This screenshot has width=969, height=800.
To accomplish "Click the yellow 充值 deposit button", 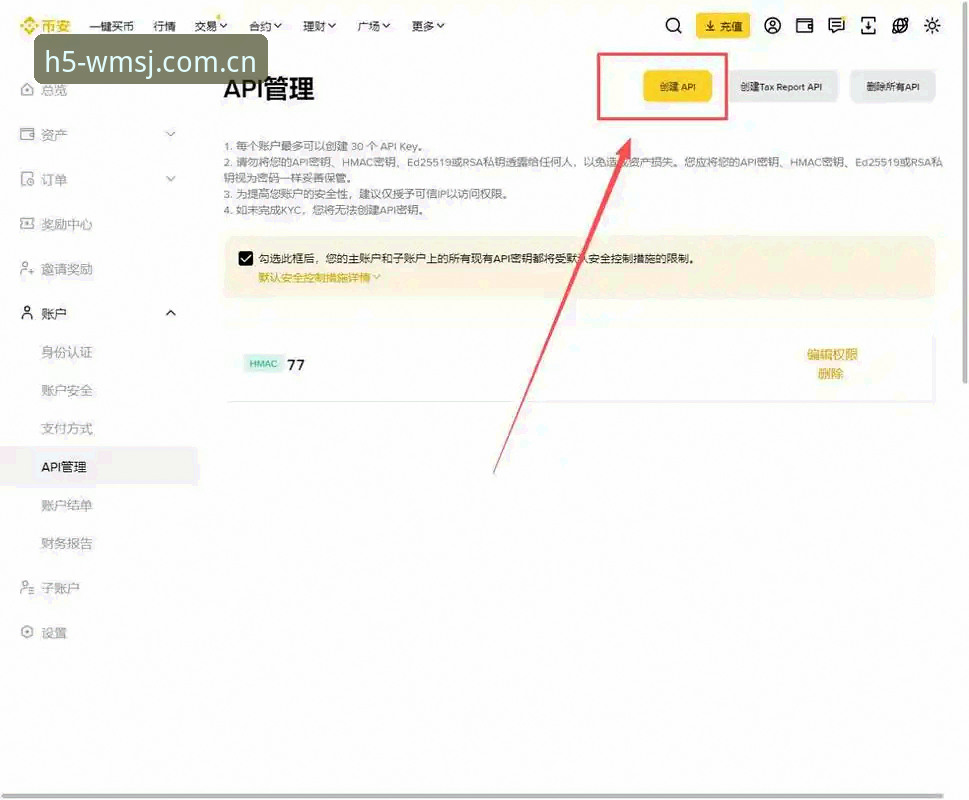I will click(x=723, y=26).
